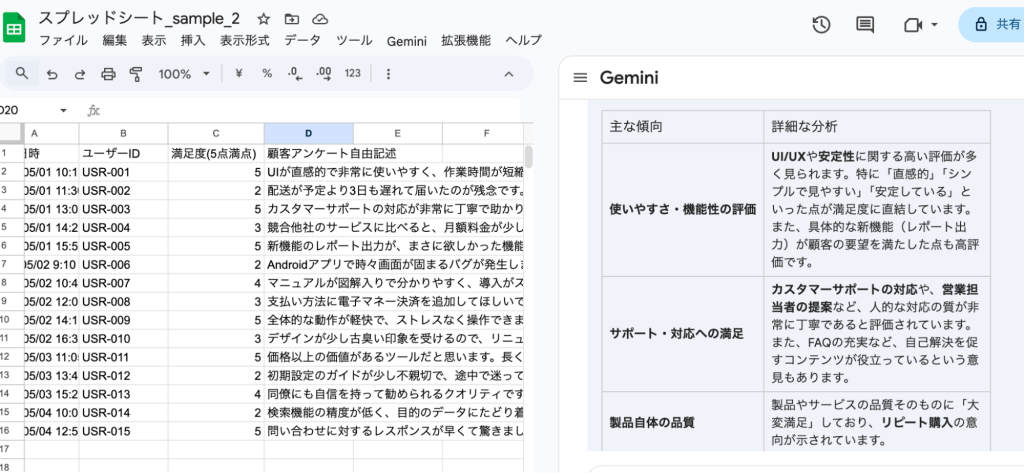Open the 編集 menu
The width and height of the screenshot is (1024, 473).
[115, 41]
